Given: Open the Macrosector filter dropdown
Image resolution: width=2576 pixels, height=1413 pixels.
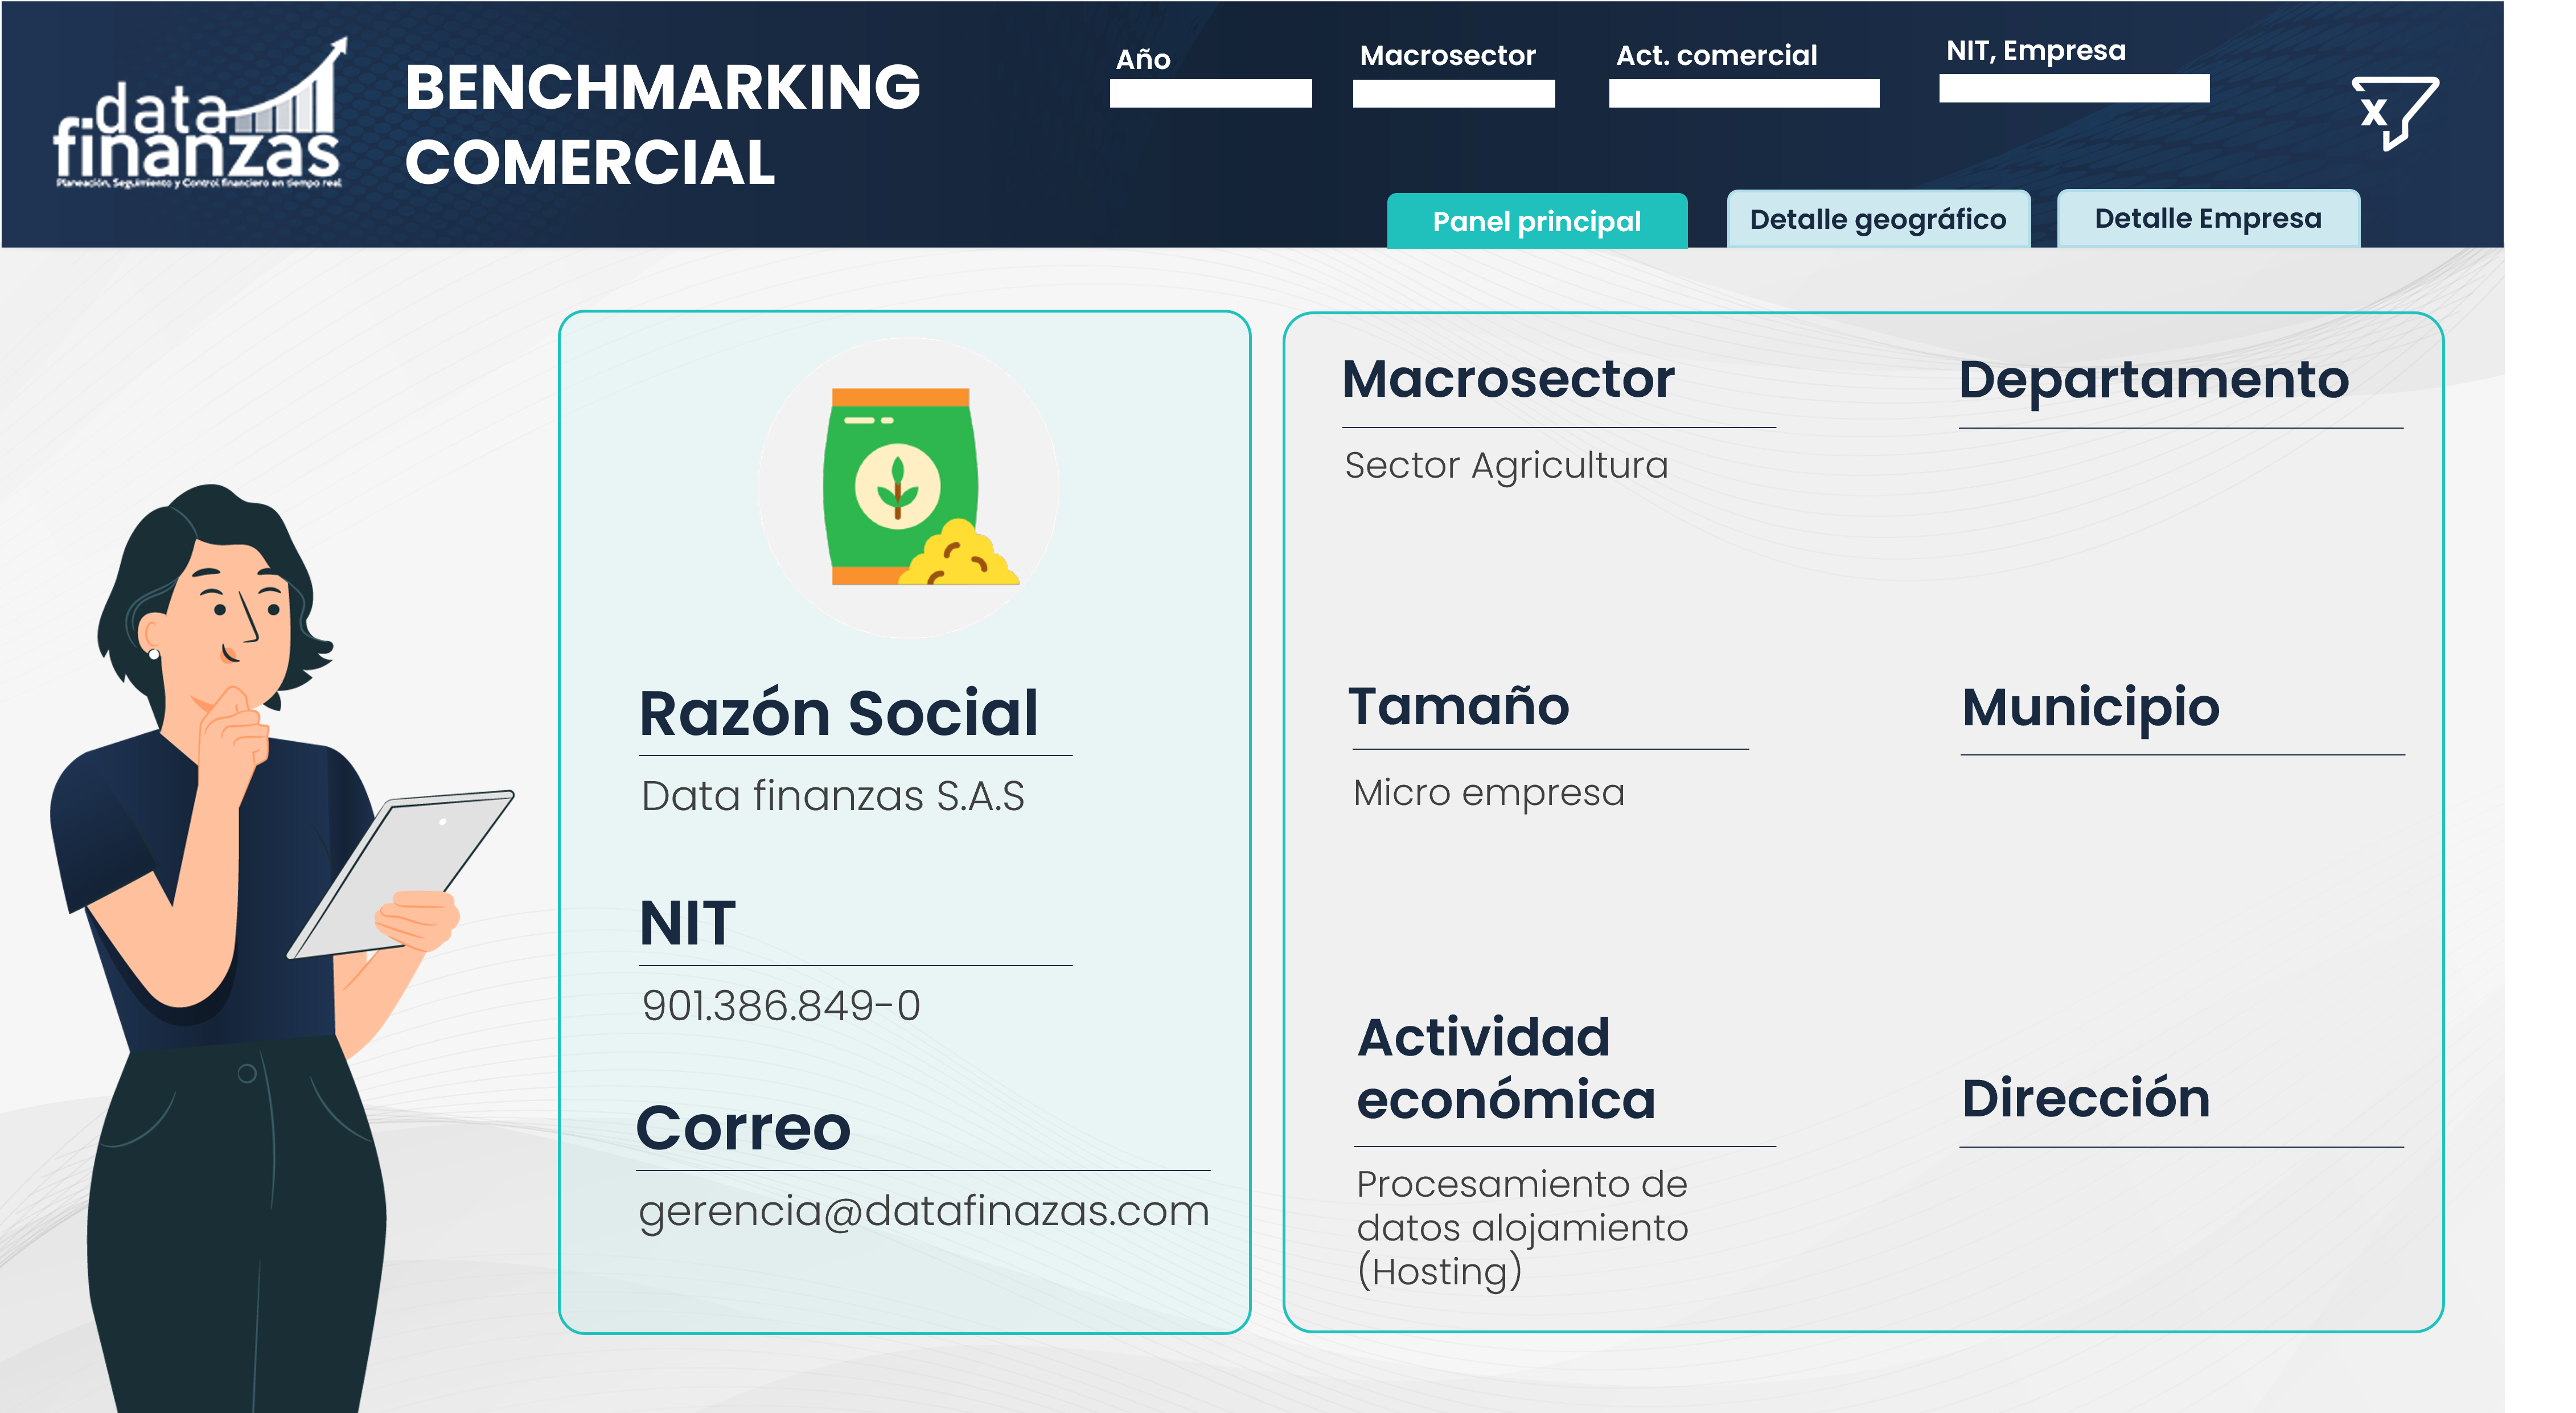Looking at the screenshot, I should 1453,93.
